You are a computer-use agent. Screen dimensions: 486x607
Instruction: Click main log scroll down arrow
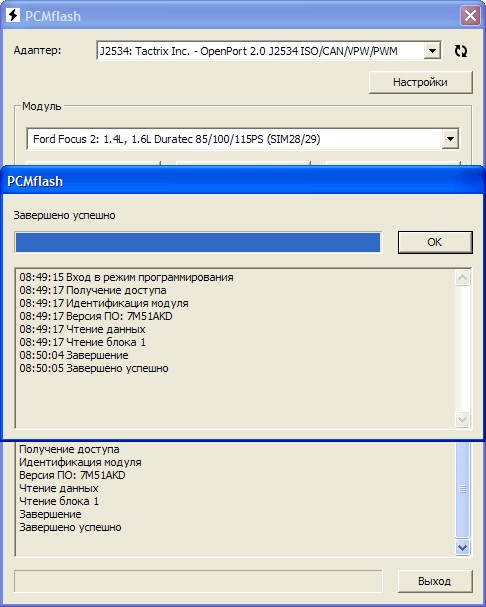click(x=463, y=547)
